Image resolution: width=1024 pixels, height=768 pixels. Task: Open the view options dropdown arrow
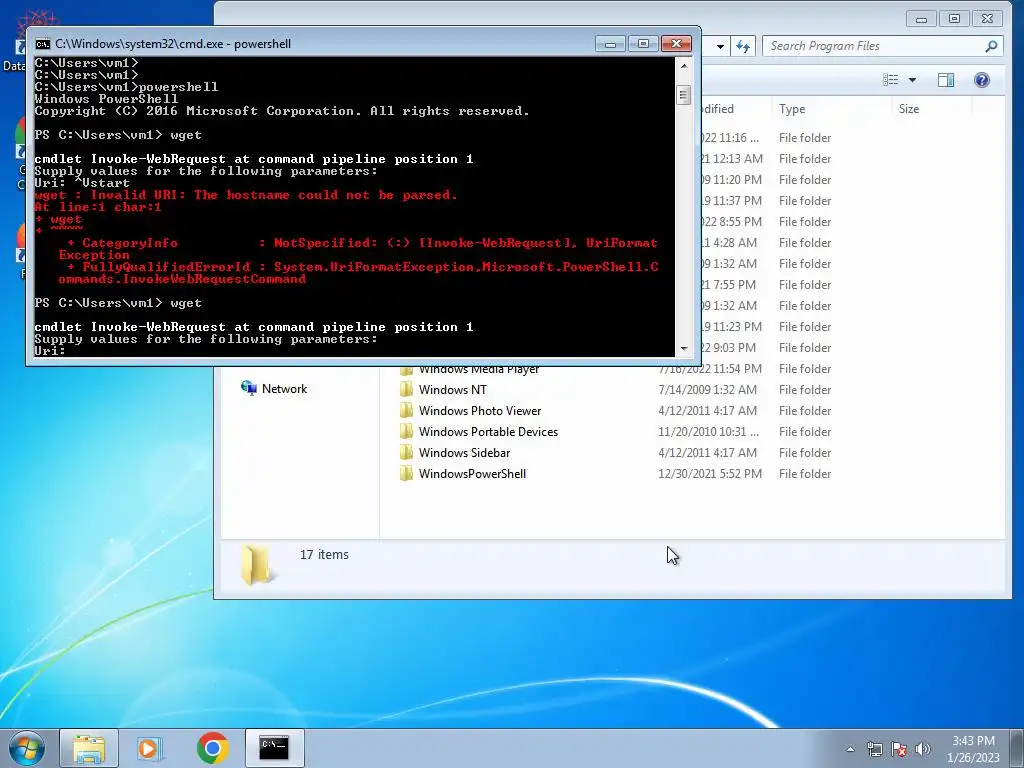point(912,80)
